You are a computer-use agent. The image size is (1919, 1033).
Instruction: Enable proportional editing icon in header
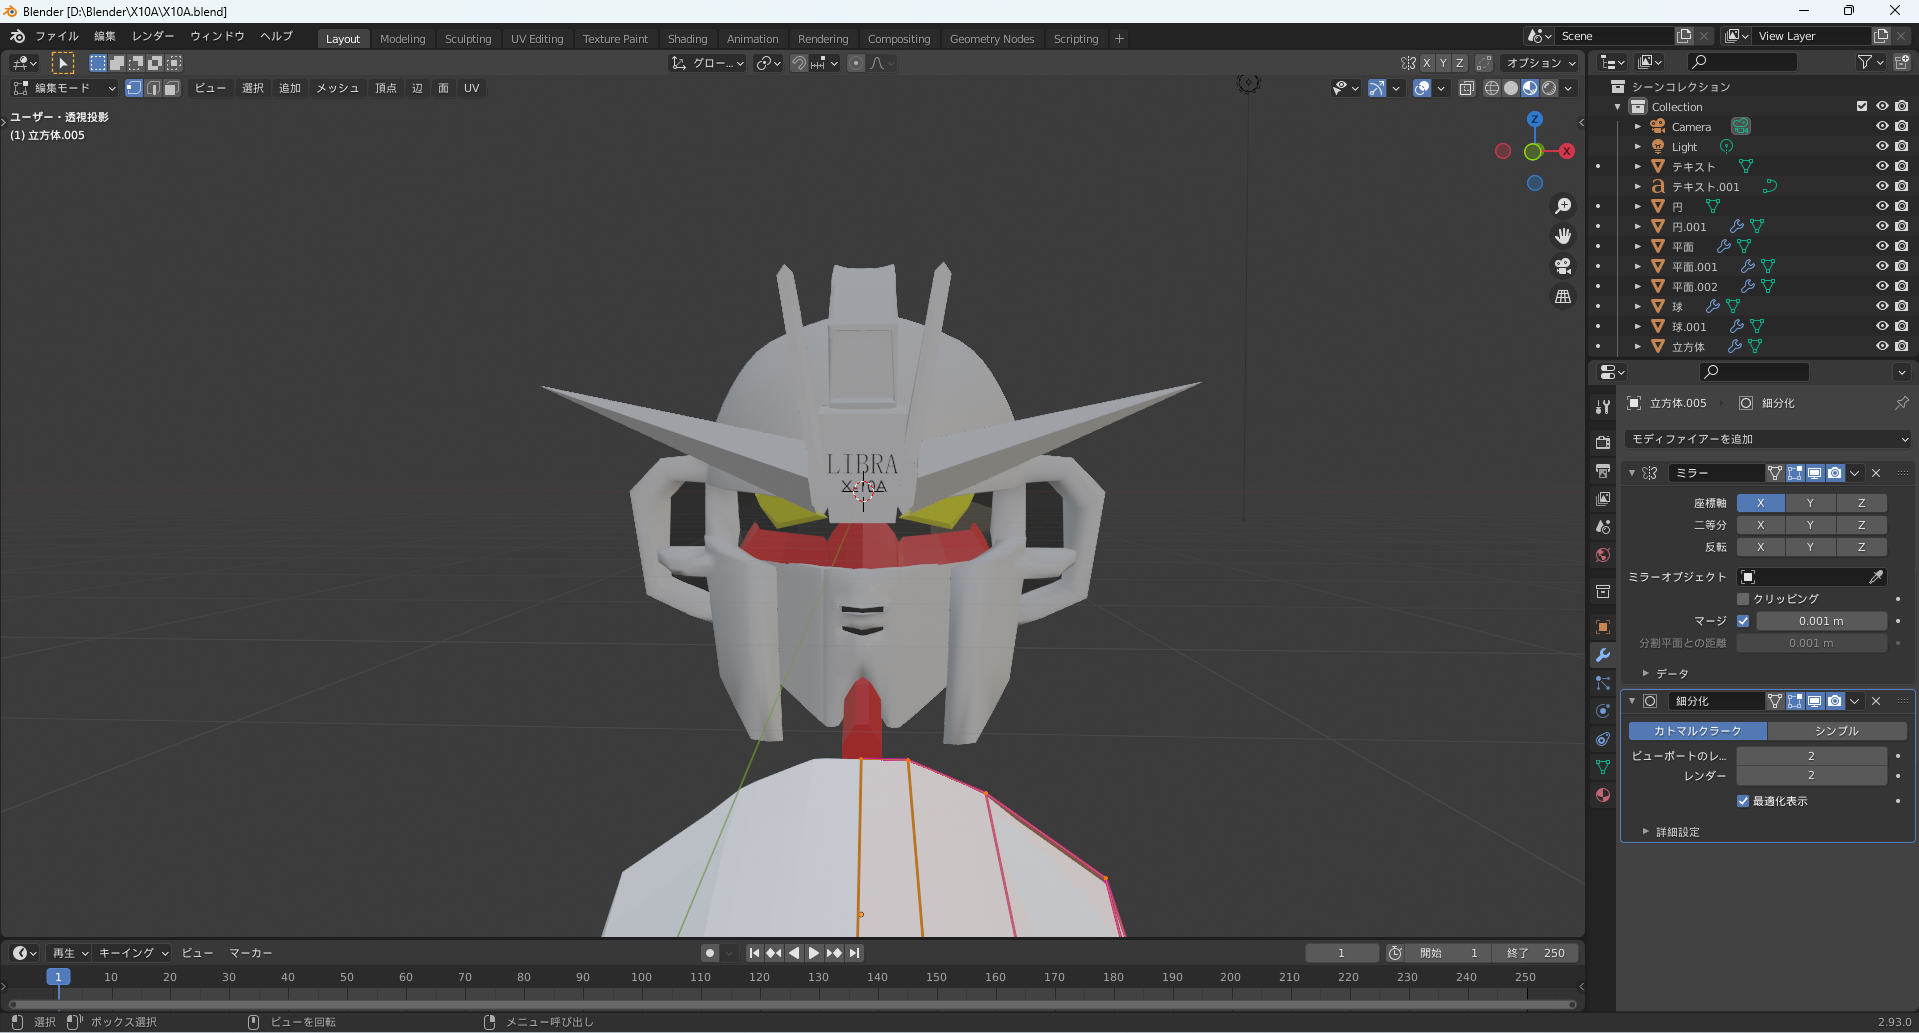[856, 63]
